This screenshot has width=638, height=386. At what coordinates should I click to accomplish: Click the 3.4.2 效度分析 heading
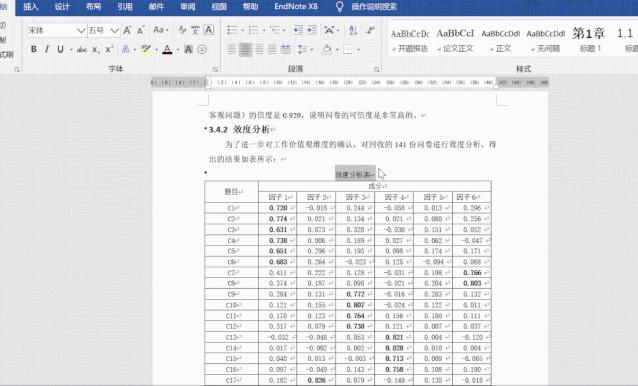coord(239,129)
